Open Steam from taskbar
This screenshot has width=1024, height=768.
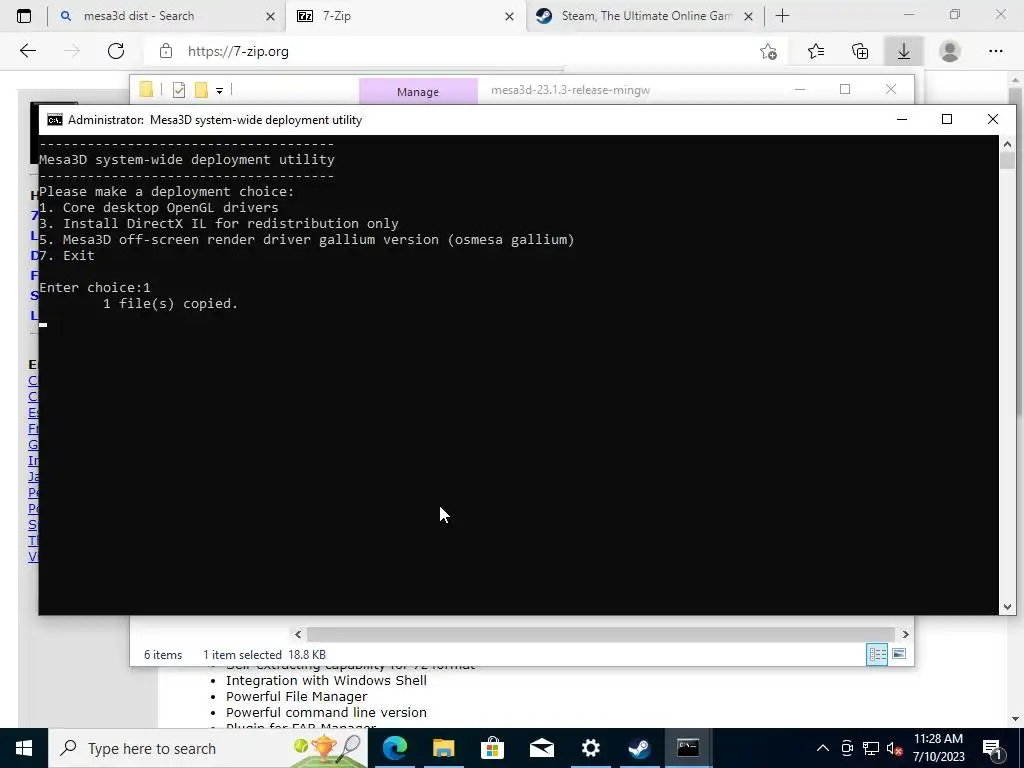coord(639,748)
